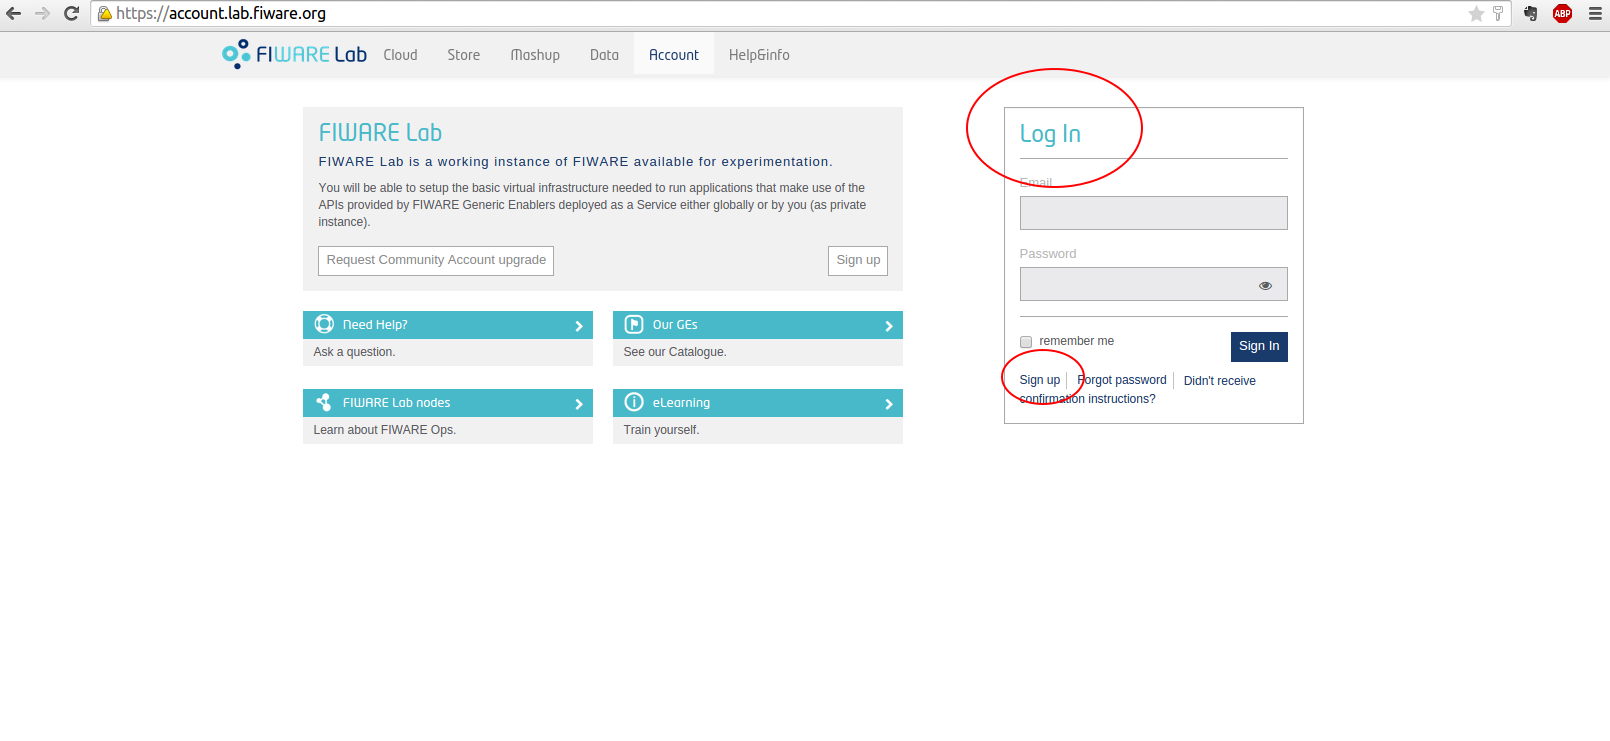Image resolution: width=1610 pixels, height=741 pixels.
Task: Open the Mashup tab
Action: 535,55
